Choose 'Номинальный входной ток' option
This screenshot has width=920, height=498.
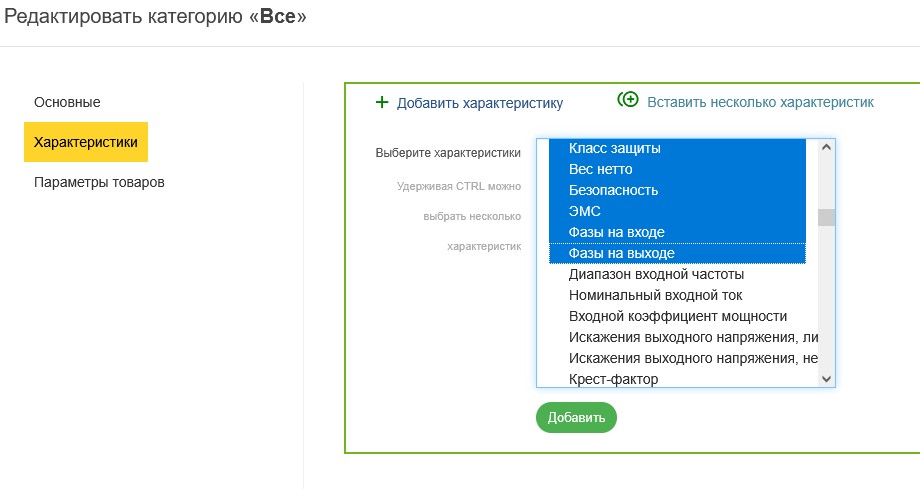tap(655, 295)
